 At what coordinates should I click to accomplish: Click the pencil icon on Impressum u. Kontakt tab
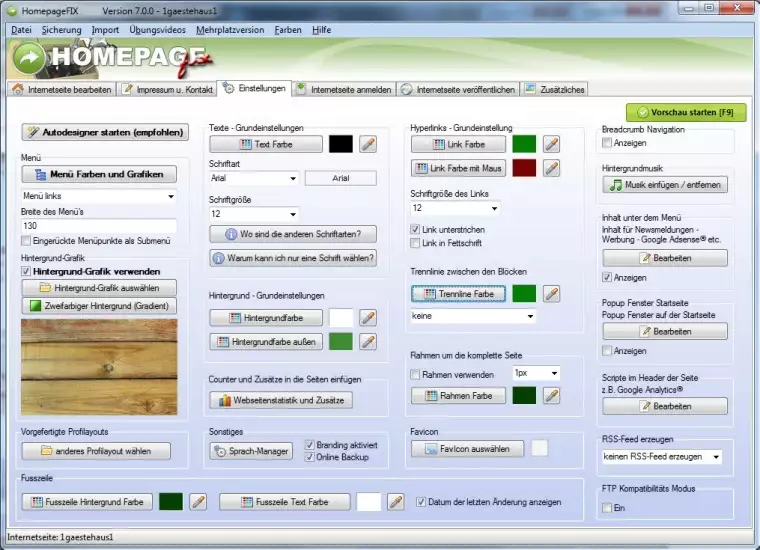click(x=127, y=89)
